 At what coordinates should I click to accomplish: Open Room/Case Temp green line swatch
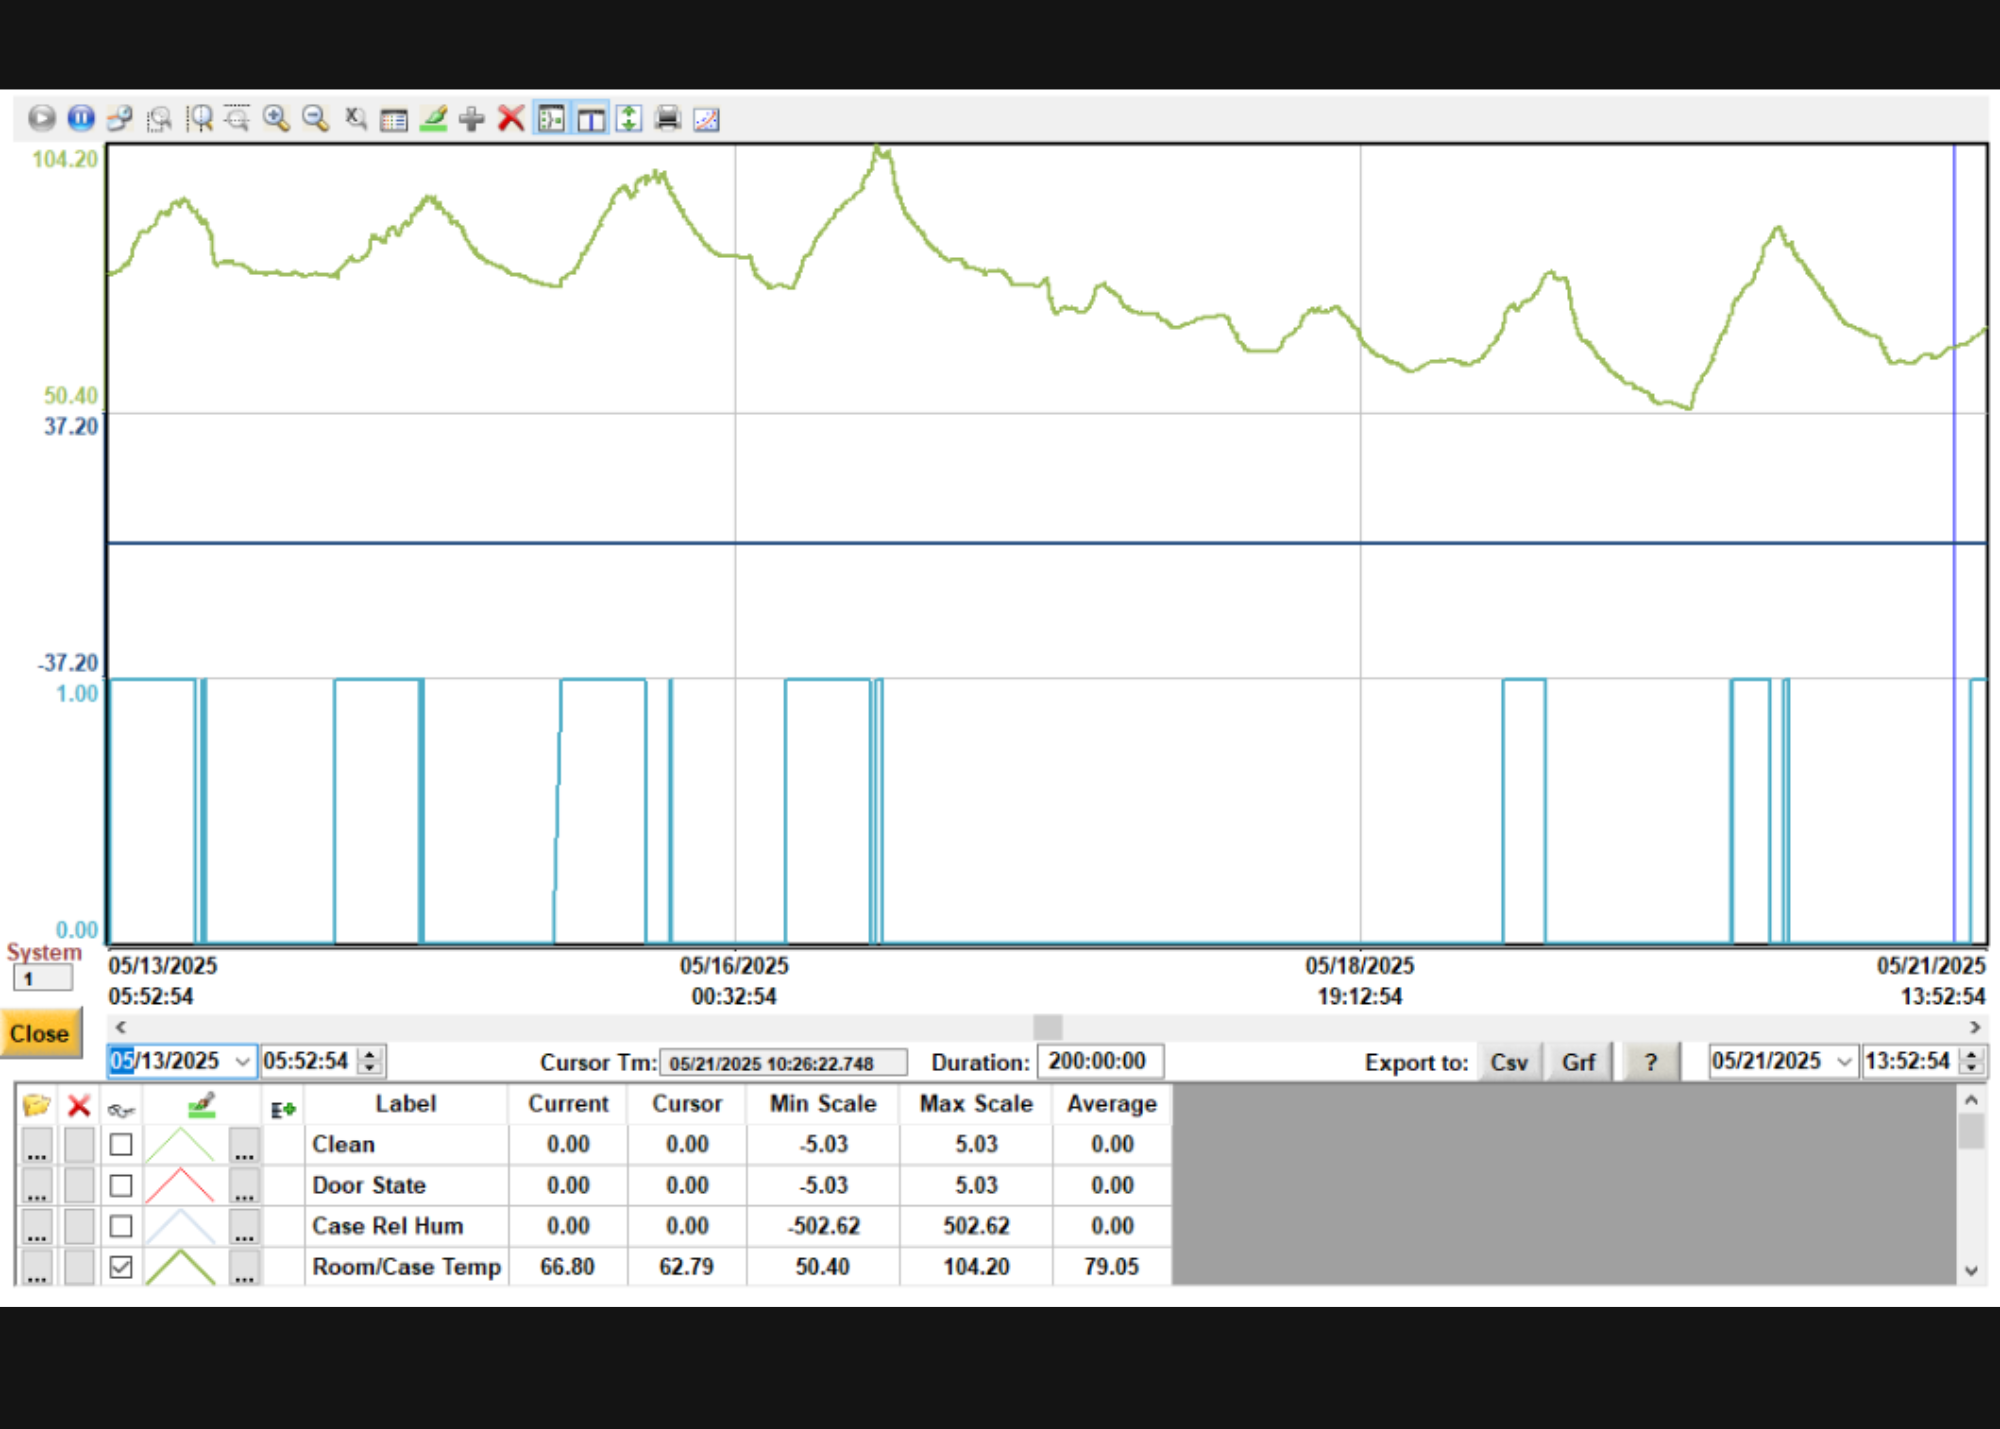180,1267
